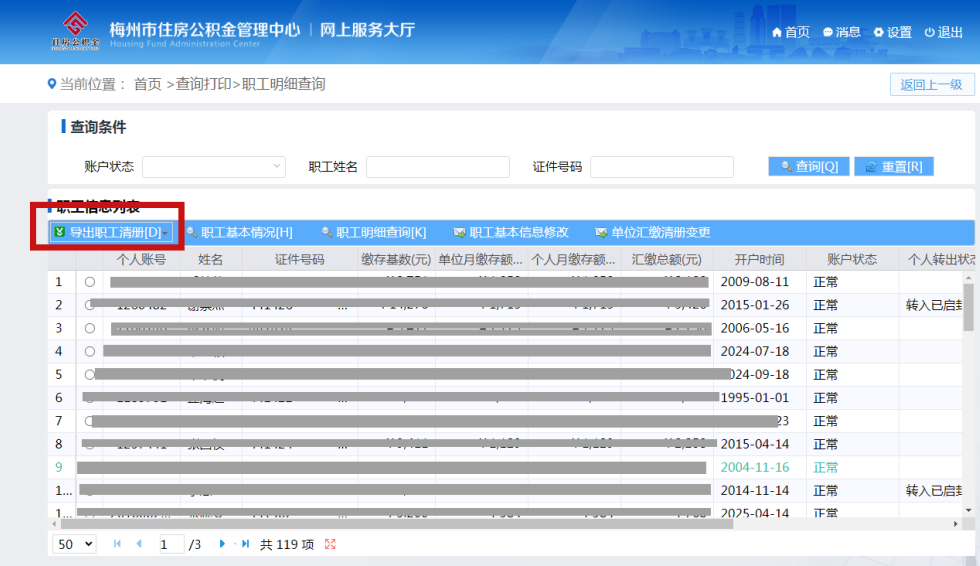Sort by 证件号码 column header
The image size is (980, 566).
coord(300,259)
